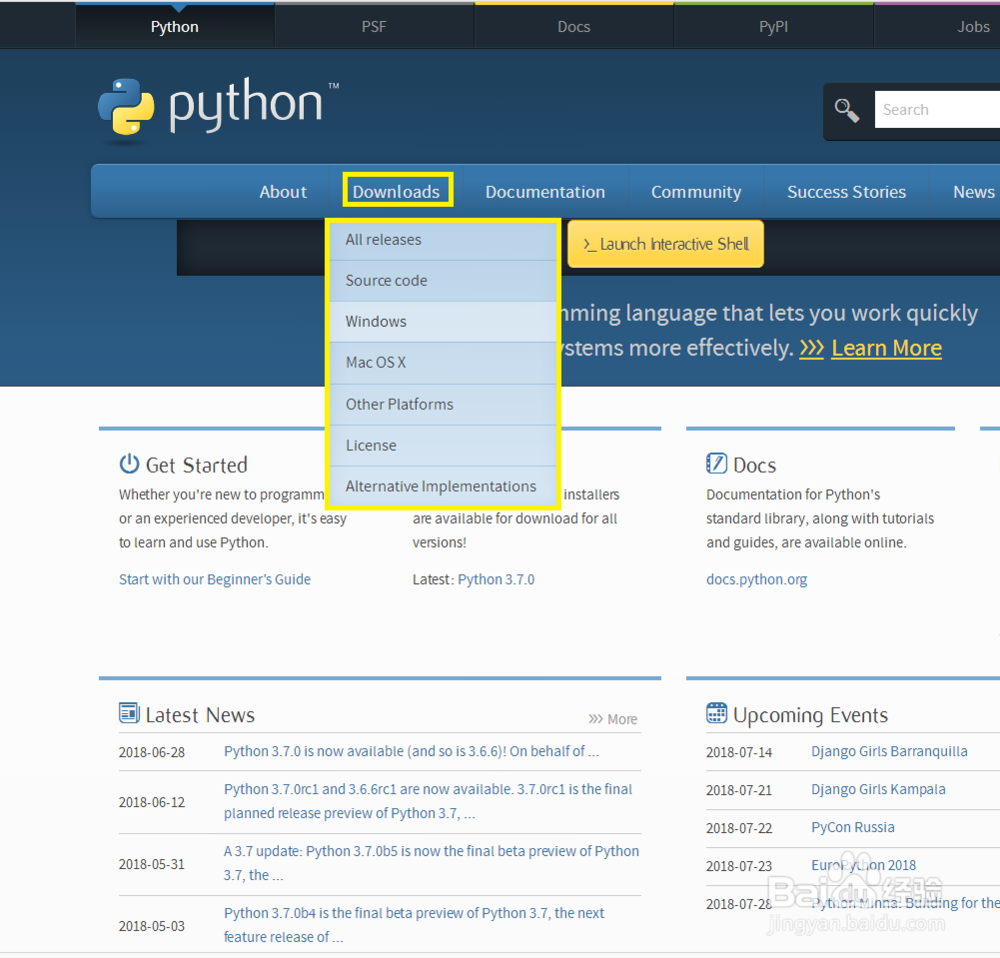
Task: Select Other Platforms from Downloads menu
Action: coord(443,404)
